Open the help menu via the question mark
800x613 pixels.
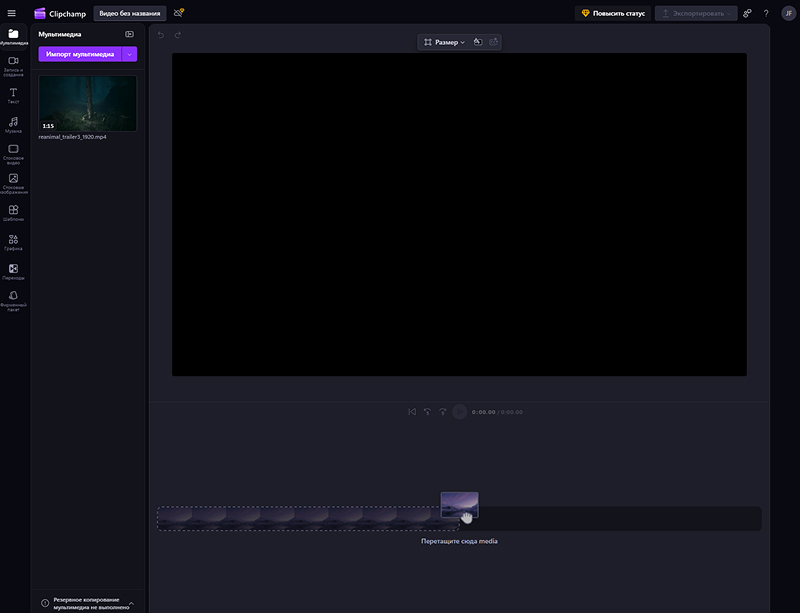(x=766, y=13)
